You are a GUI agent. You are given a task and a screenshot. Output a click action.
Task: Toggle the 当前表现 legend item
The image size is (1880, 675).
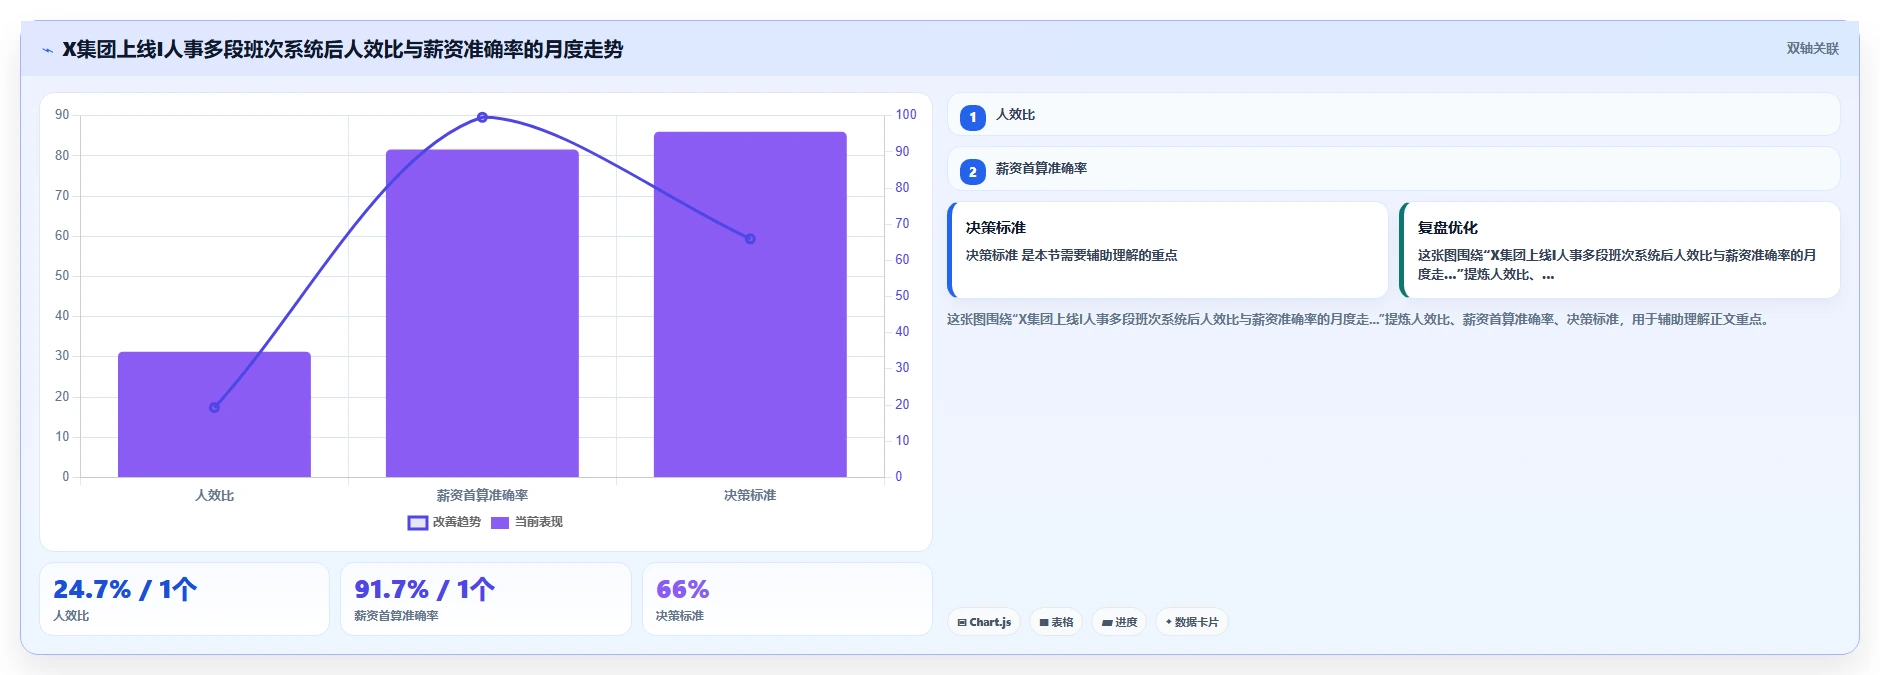527,522
